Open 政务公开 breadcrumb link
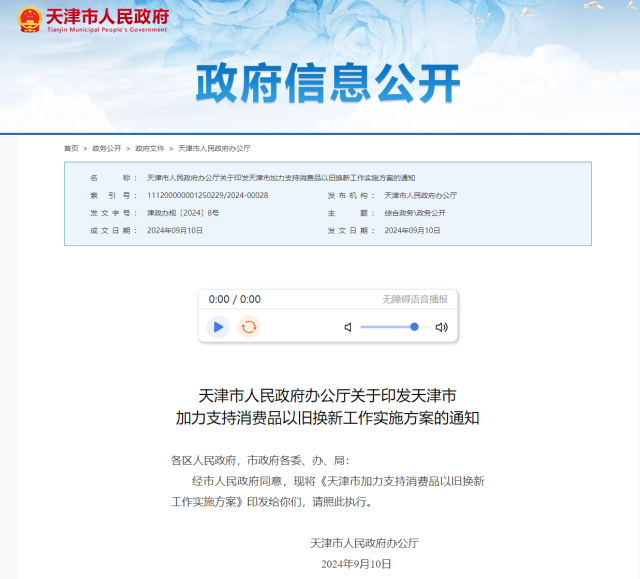The height and width of the screenshot is (579, 640). (107, 149)
